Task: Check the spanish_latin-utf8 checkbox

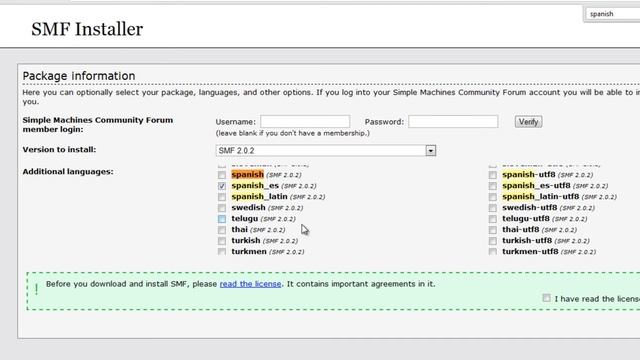Action: pos(493,197)
